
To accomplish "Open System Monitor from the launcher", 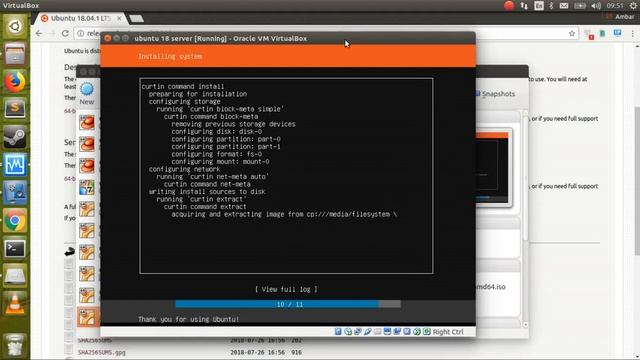I will [x=15, y=165].
